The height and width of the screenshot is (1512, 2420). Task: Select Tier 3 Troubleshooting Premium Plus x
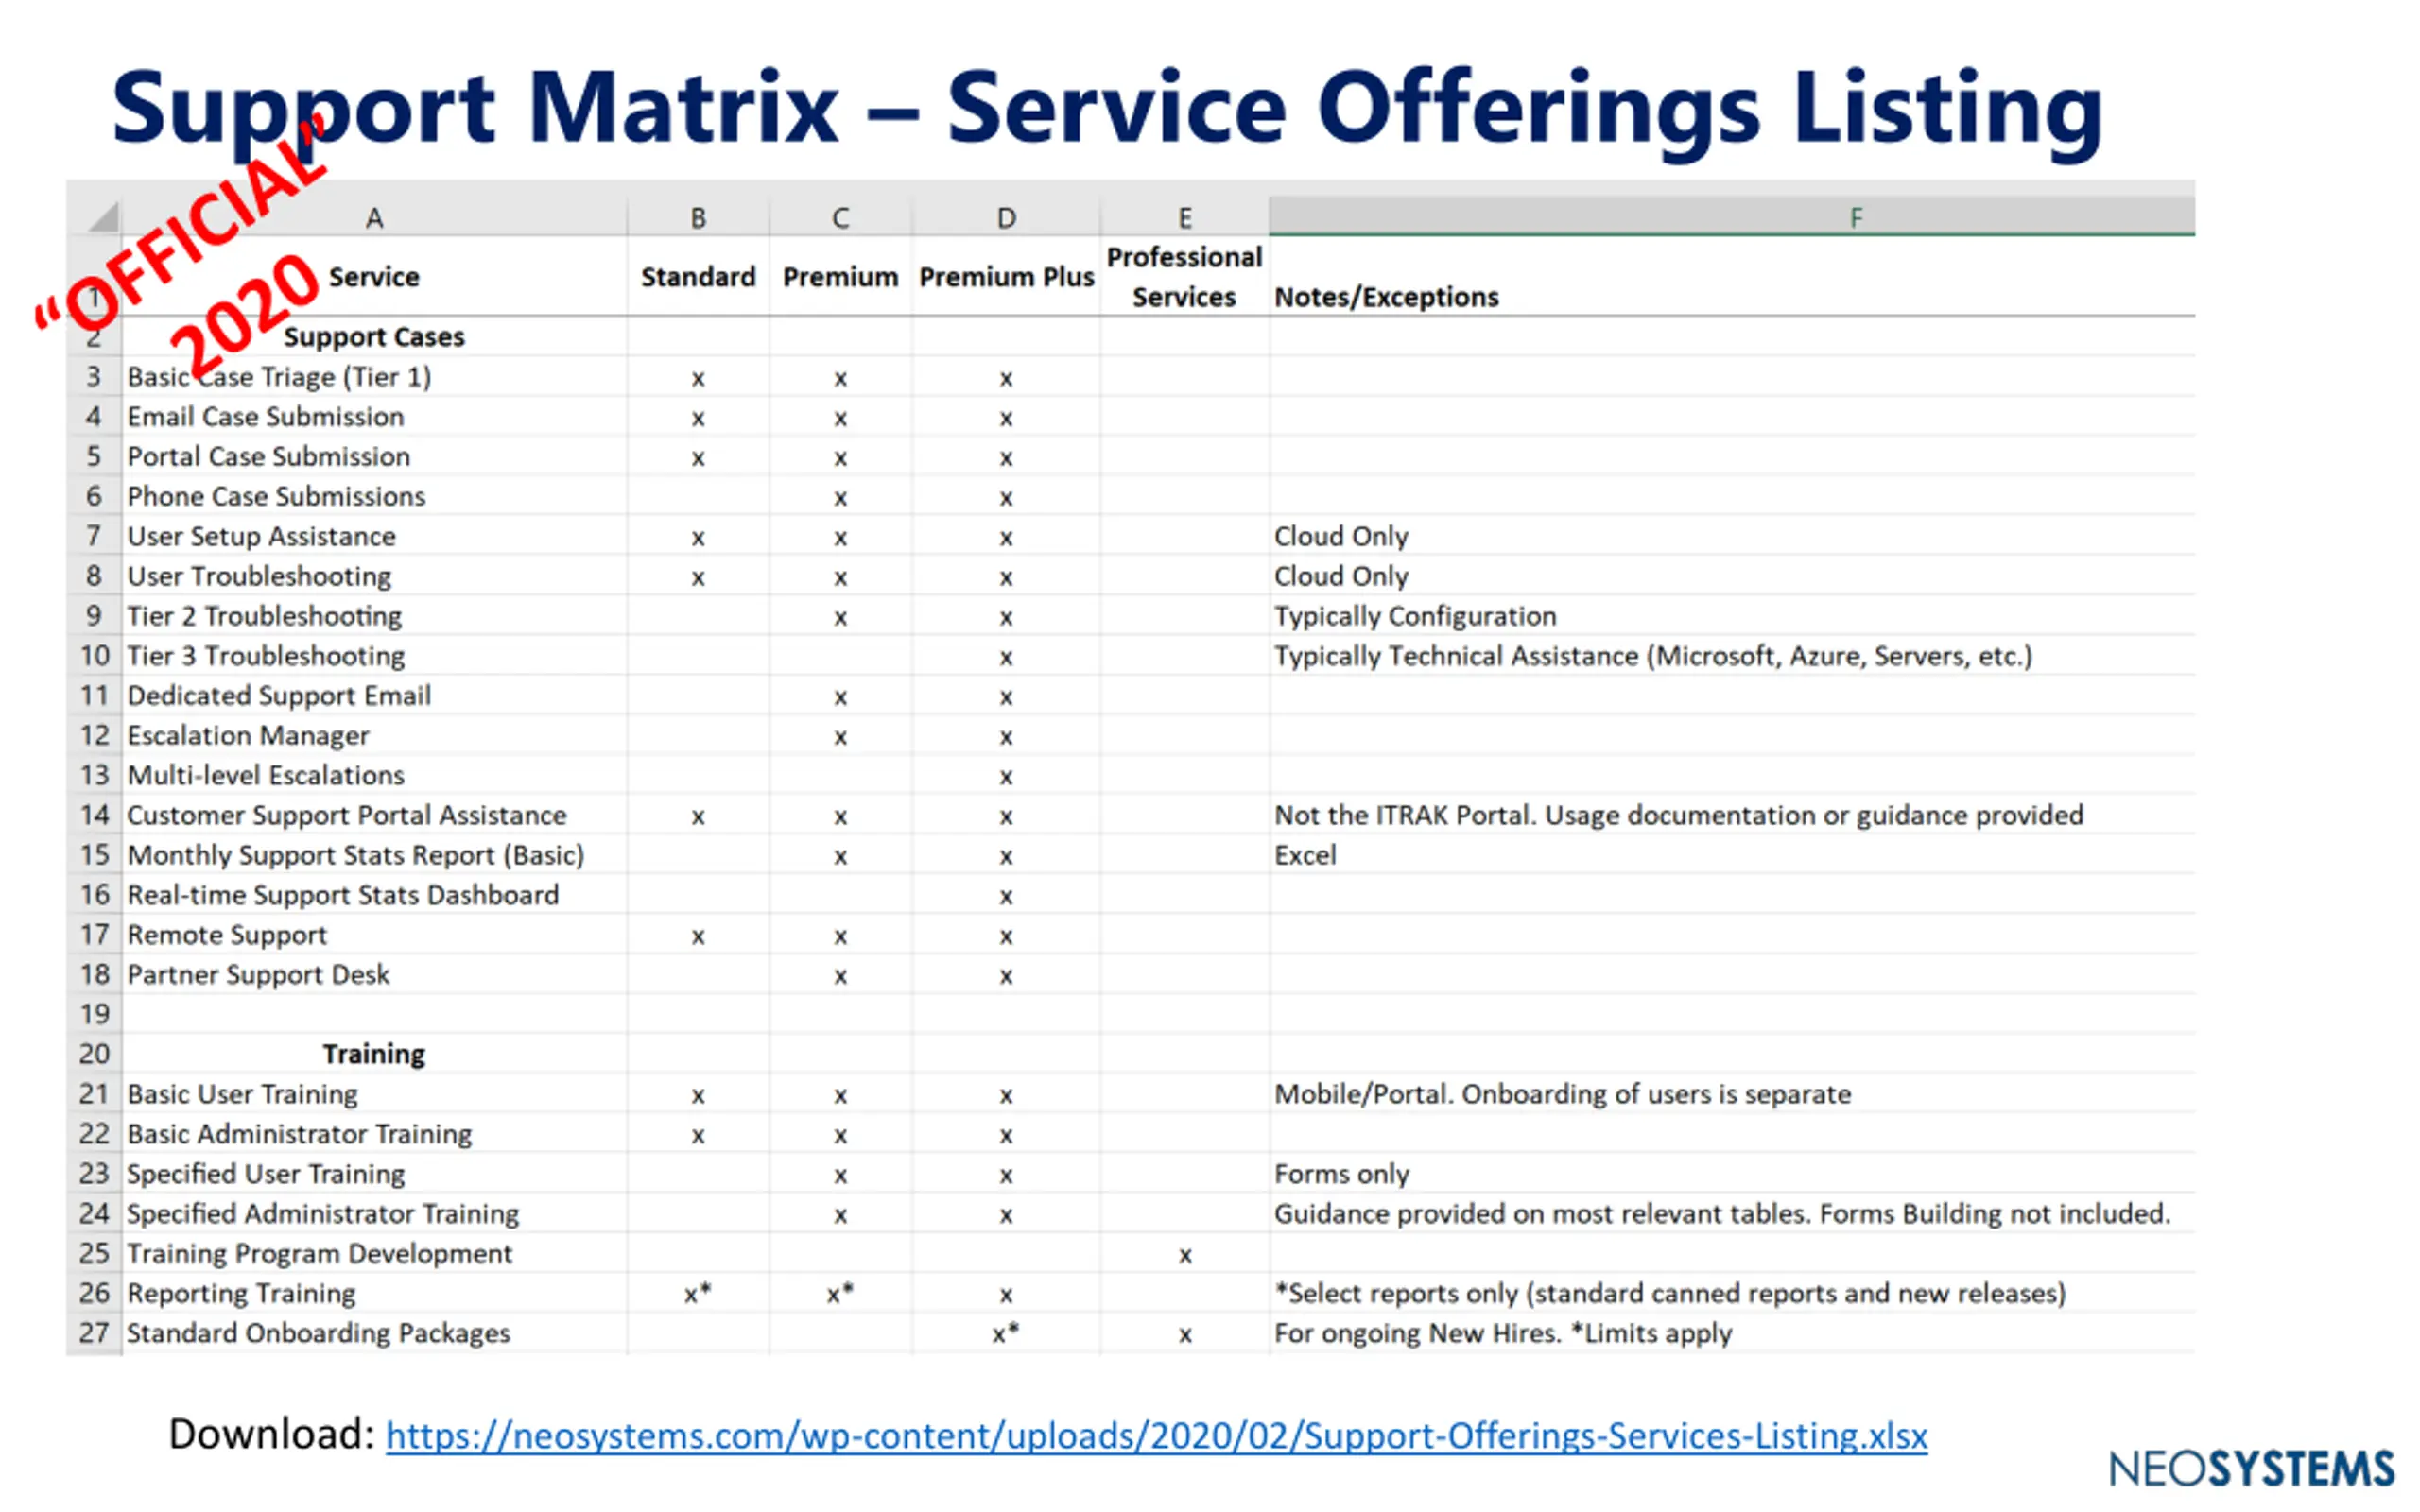click(x=1006, y=657)
